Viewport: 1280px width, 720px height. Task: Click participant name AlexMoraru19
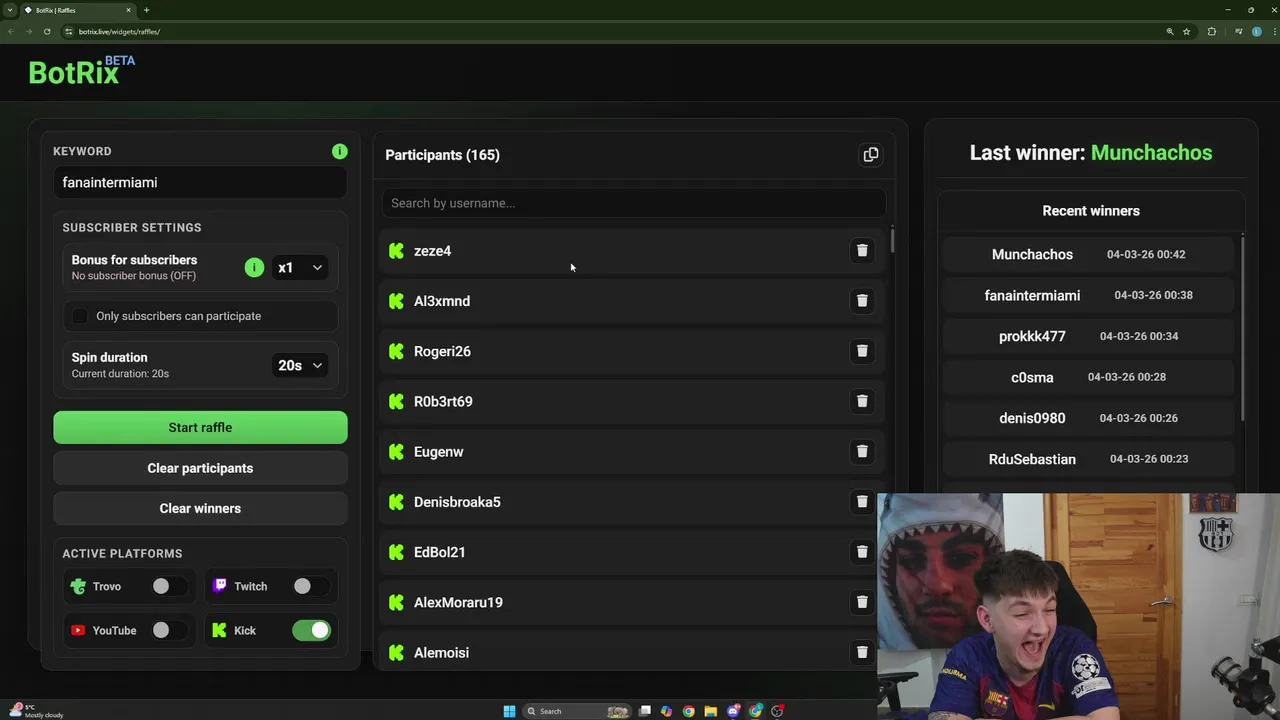pos(458,602)
